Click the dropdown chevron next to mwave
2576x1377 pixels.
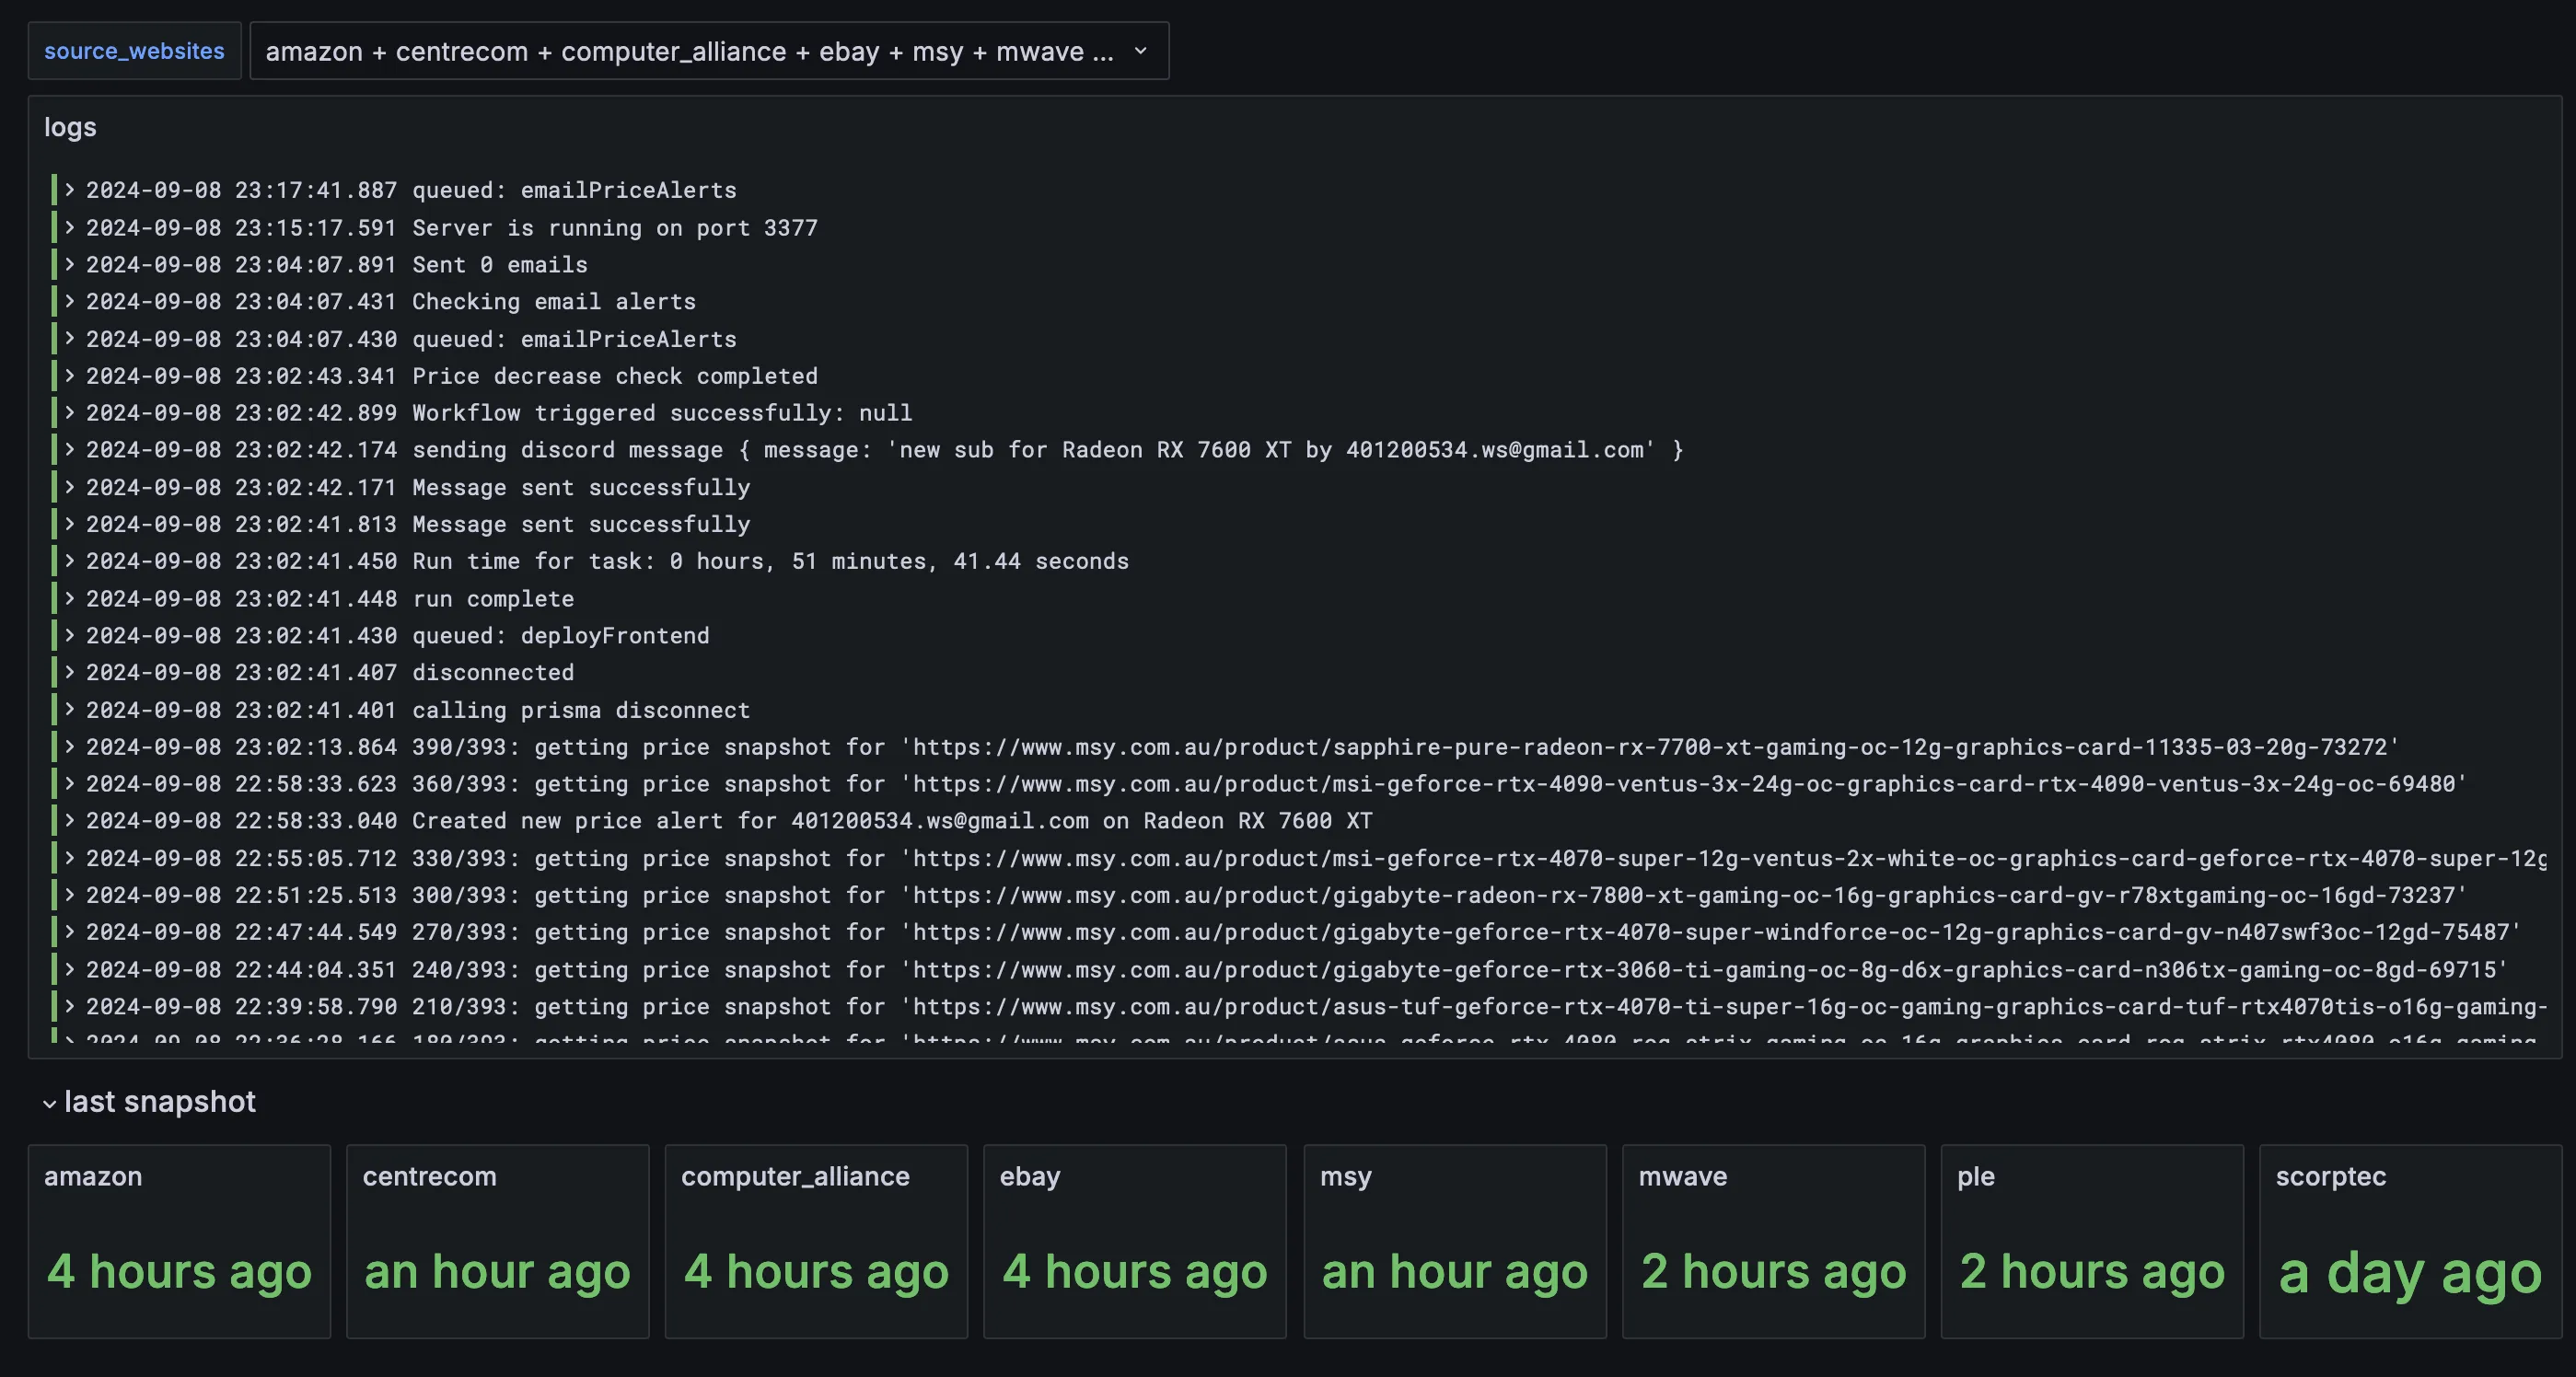click(1140, 51)
